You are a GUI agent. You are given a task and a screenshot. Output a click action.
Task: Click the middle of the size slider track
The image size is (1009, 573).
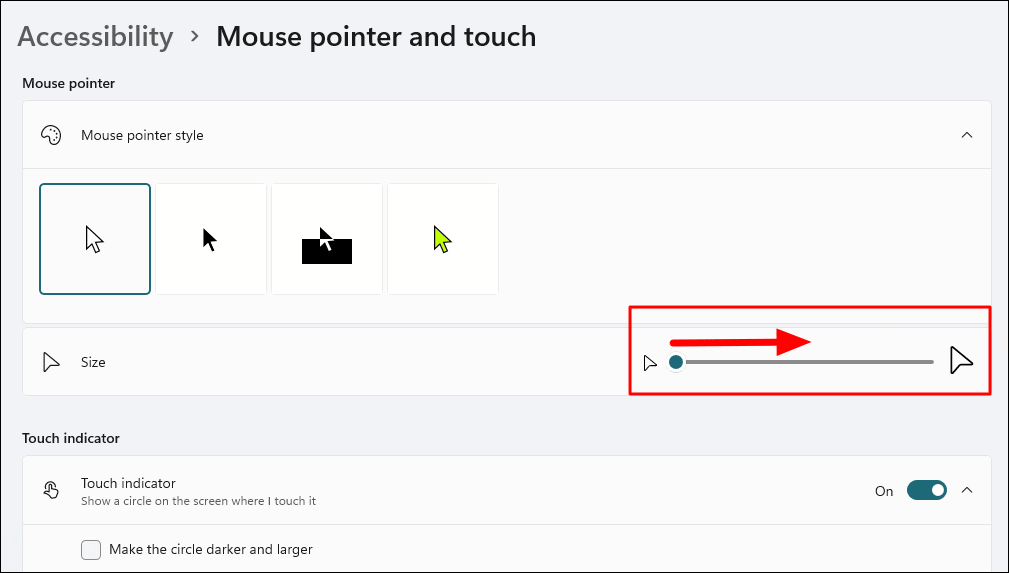tap(805, 362)
